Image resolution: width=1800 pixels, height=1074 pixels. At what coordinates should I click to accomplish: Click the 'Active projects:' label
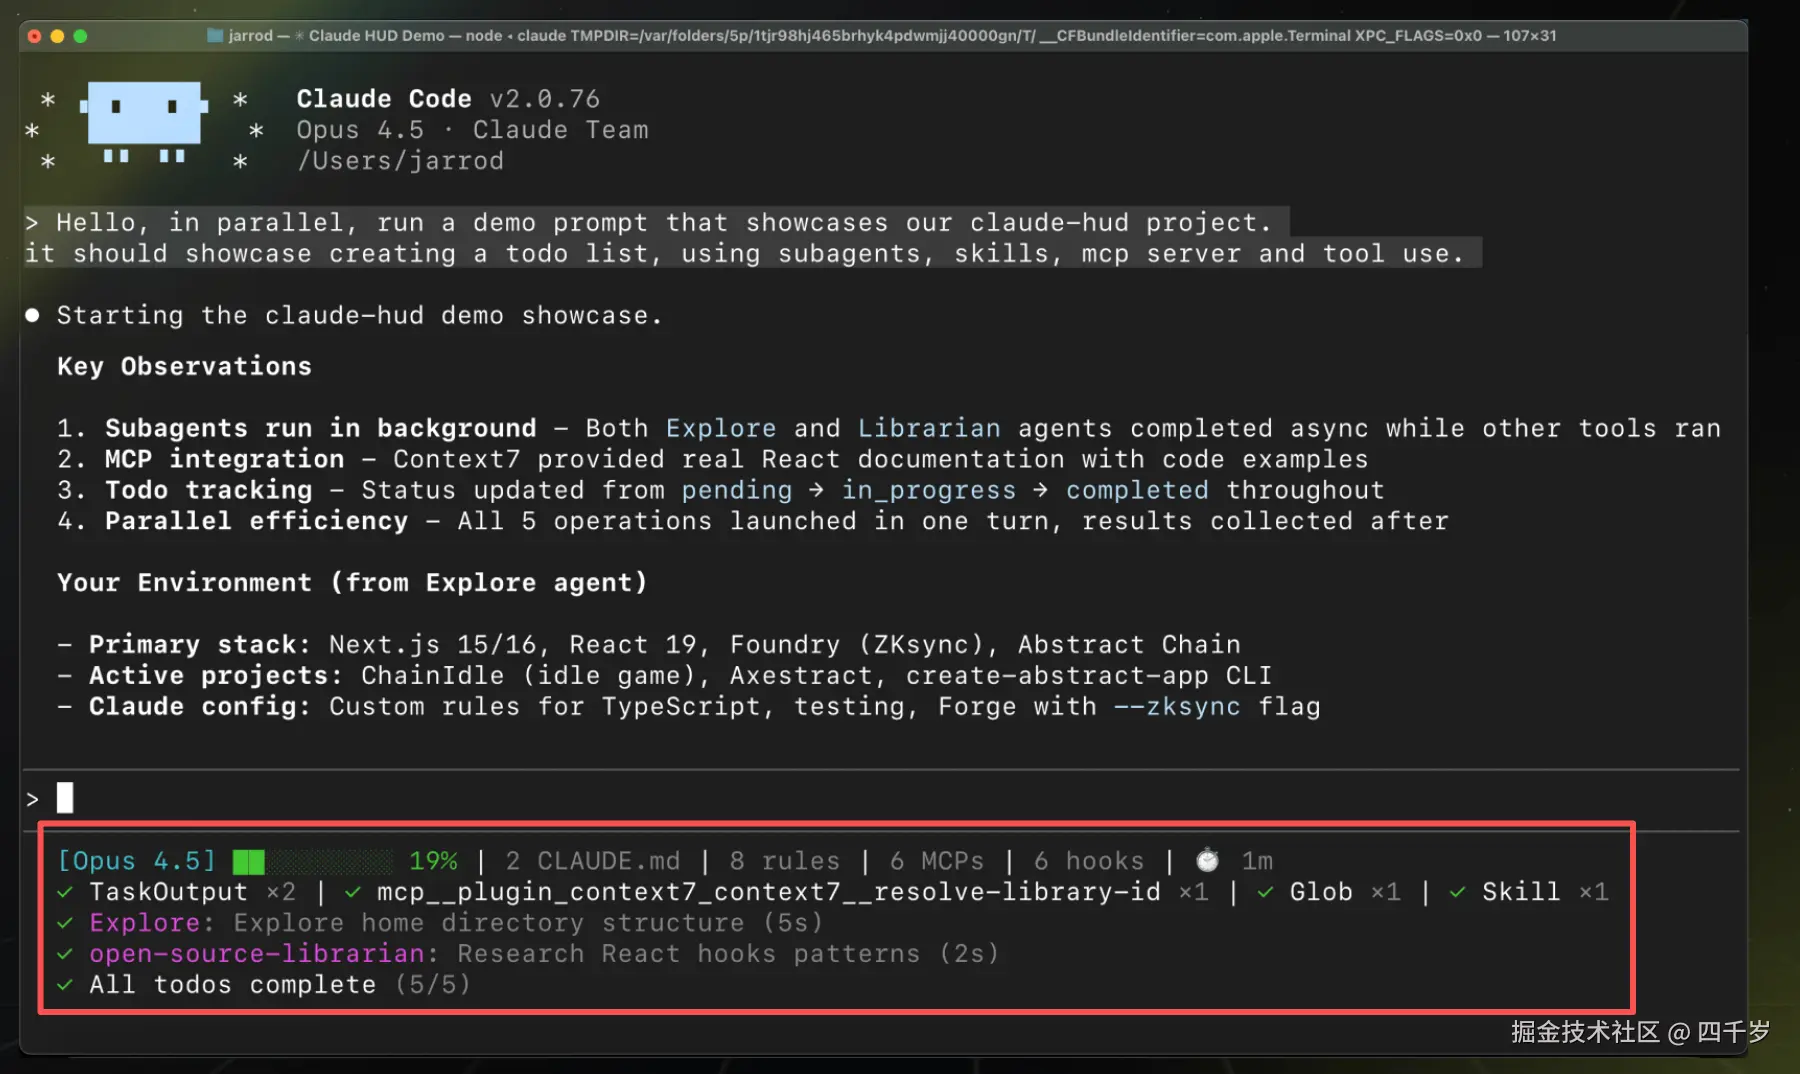pyautogui.click(x=216, y=675)
